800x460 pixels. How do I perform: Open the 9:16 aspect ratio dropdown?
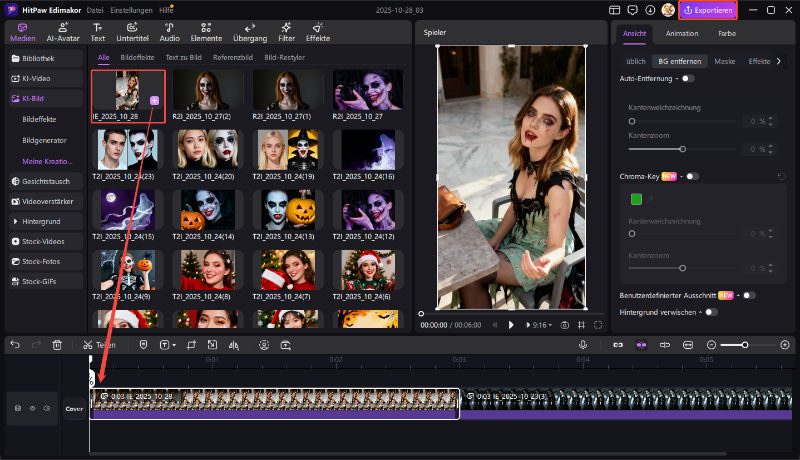coord(541,325)
